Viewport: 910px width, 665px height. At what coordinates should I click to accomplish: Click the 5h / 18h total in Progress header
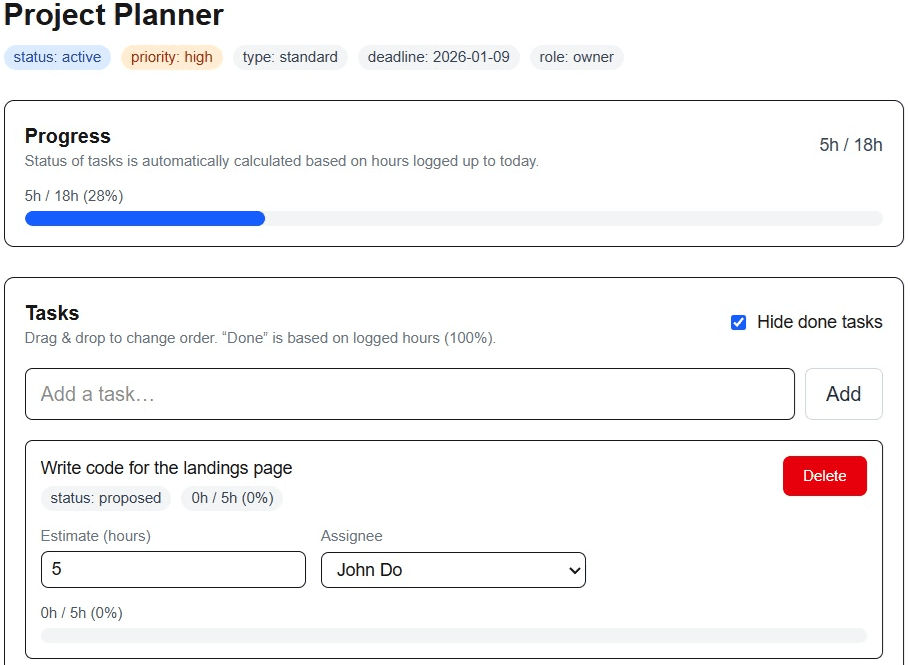pyautogui.click(x=850, y=145)
